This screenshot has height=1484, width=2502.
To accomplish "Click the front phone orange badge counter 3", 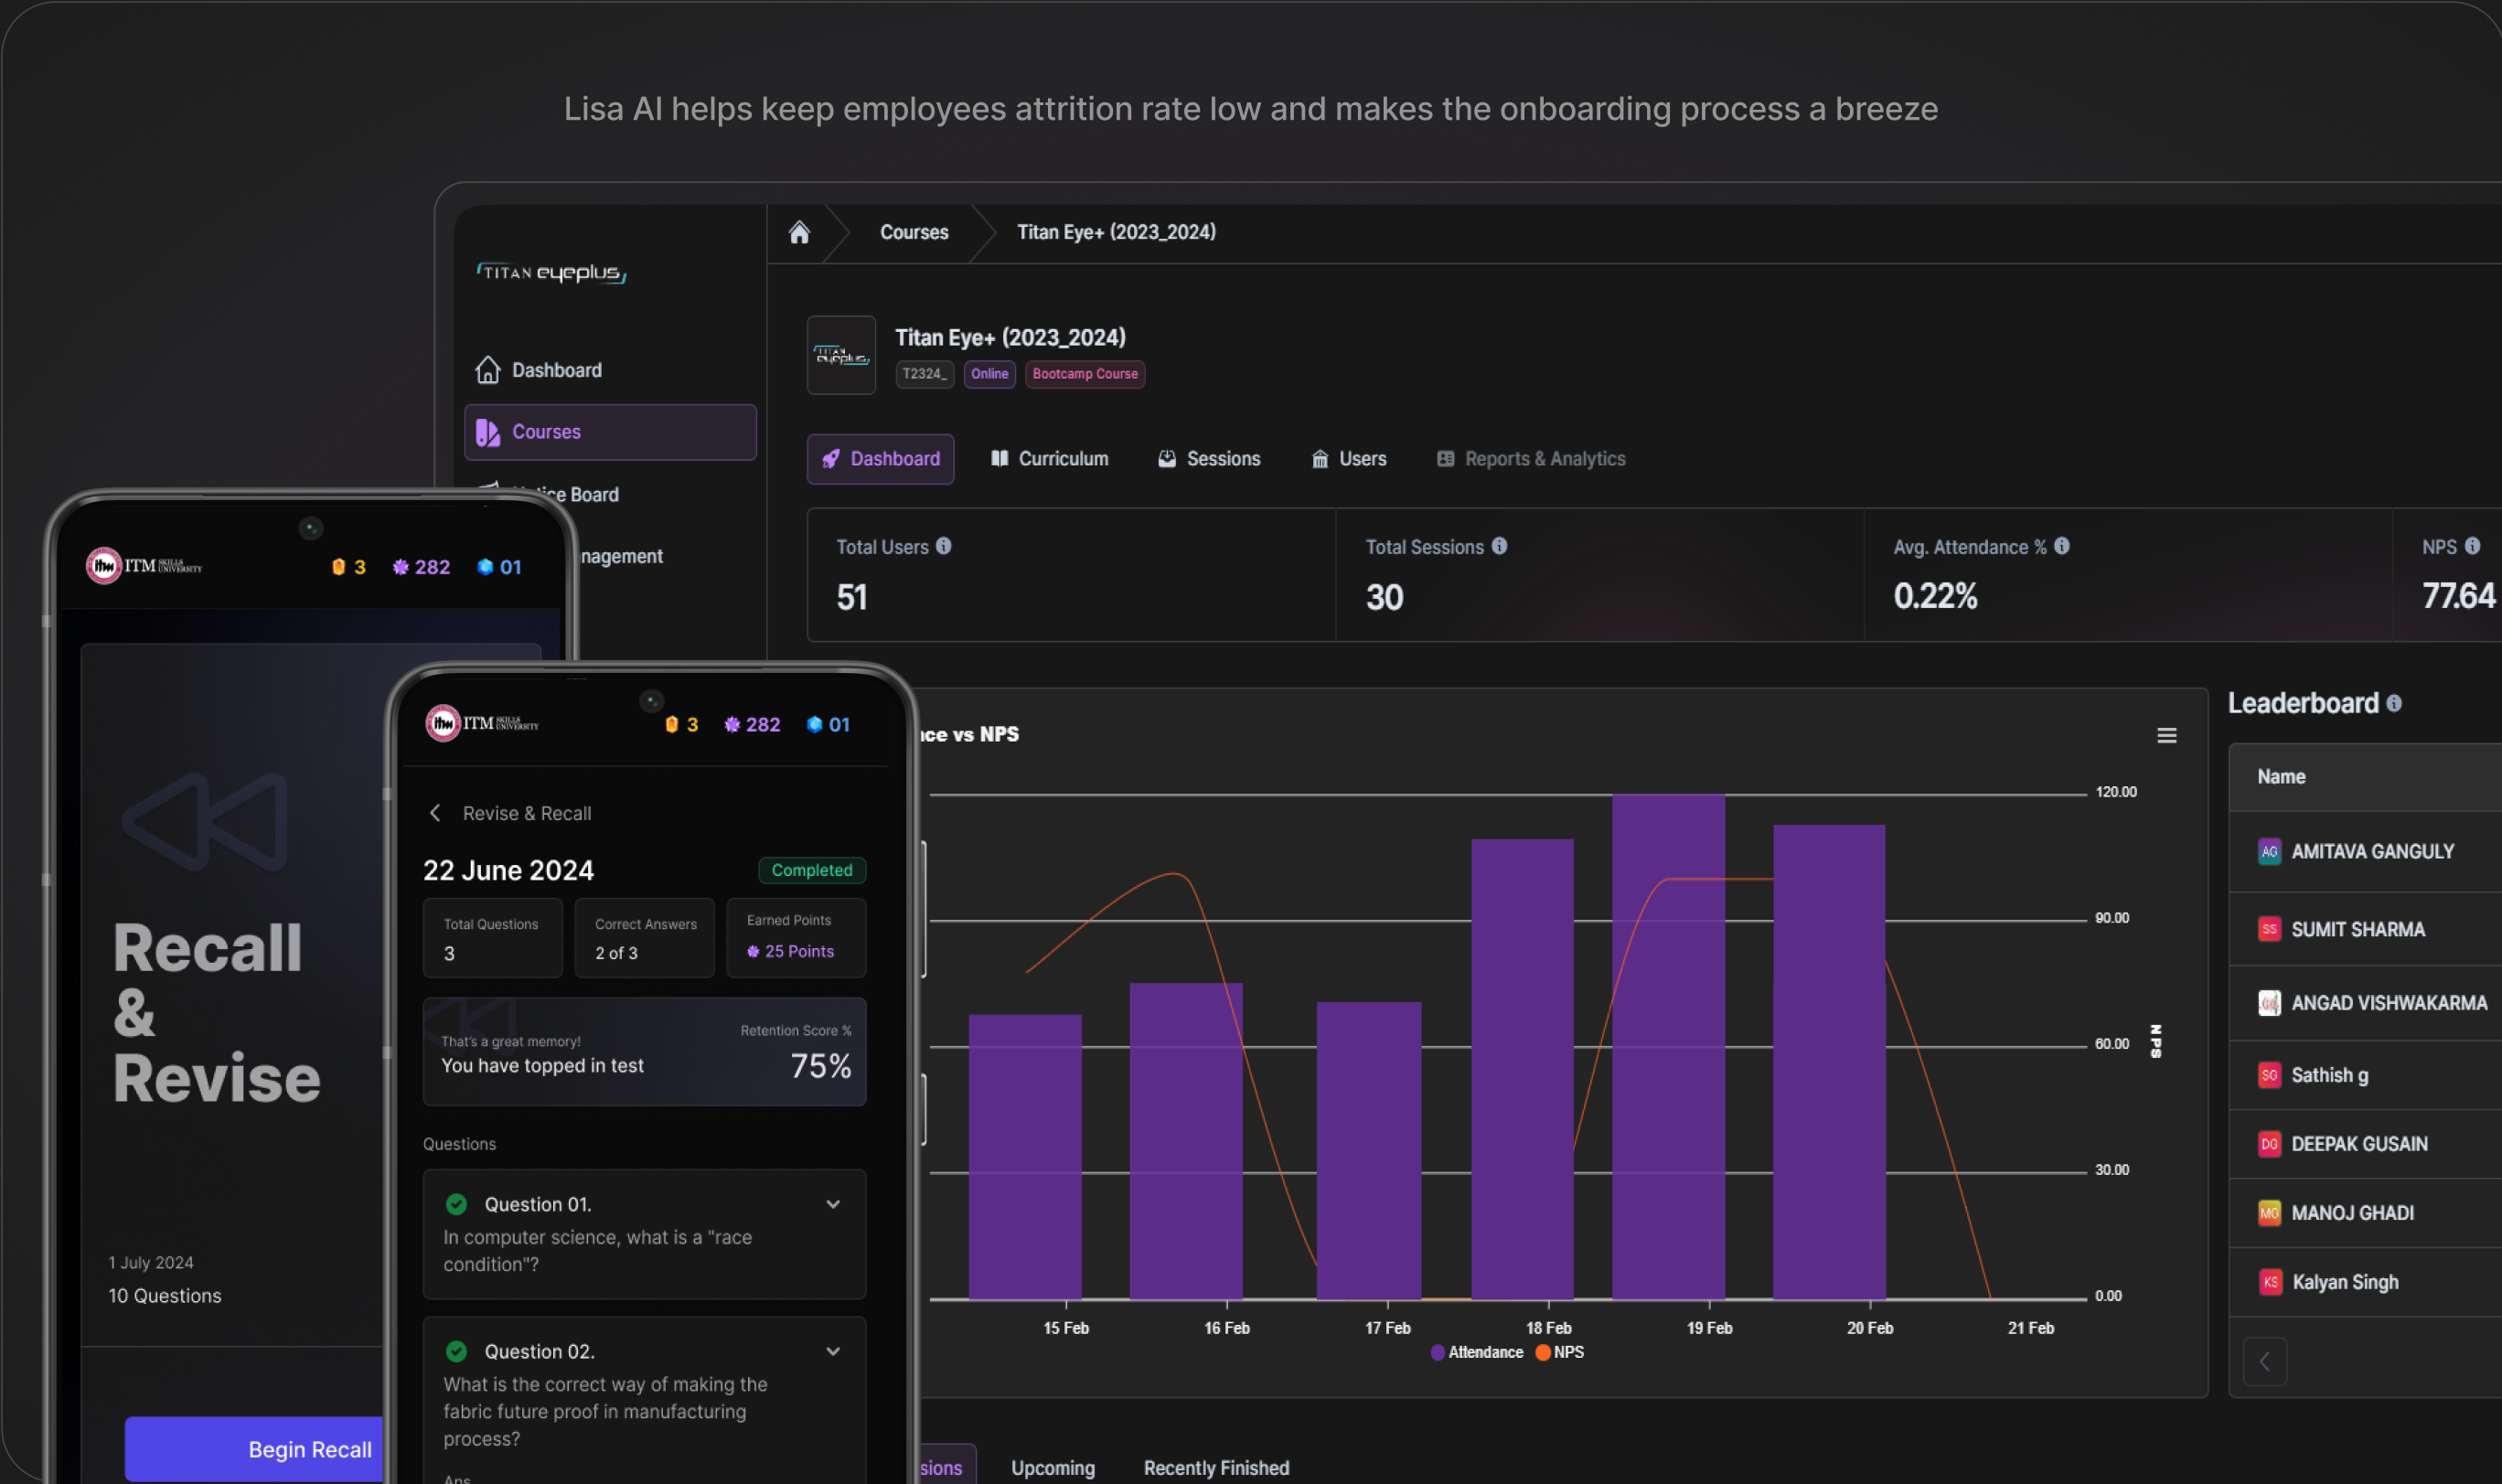I will pos(682,724).
